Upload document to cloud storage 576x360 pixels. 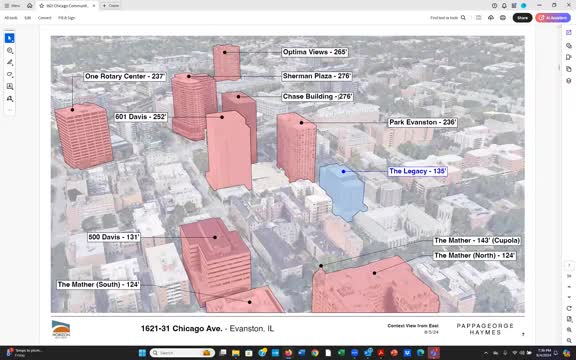[x=491, y=18]
